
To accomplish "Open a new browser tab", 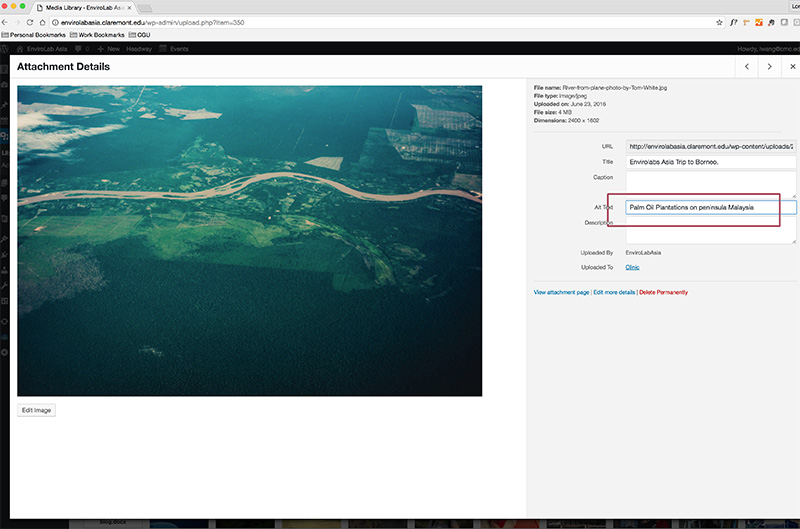I will [145, 8].
